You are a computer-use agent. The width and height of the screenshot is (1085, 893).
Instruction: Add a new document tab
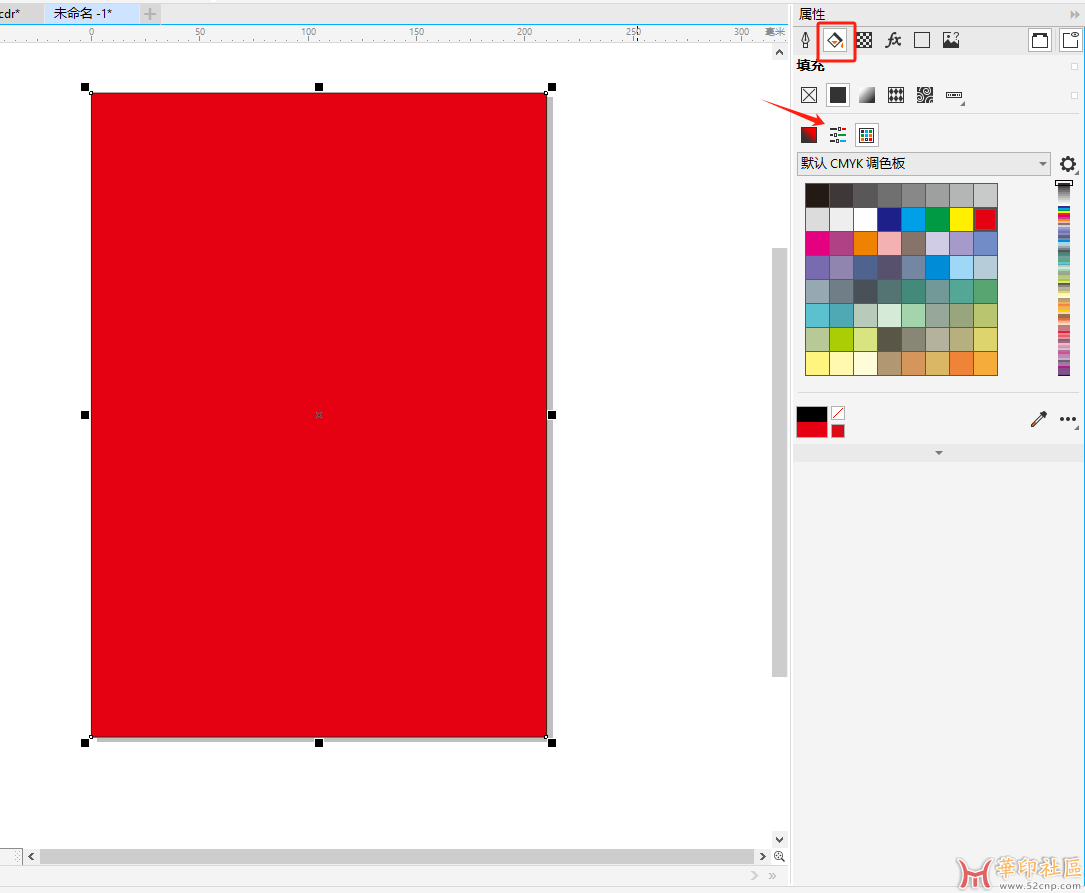click(149, 13)
